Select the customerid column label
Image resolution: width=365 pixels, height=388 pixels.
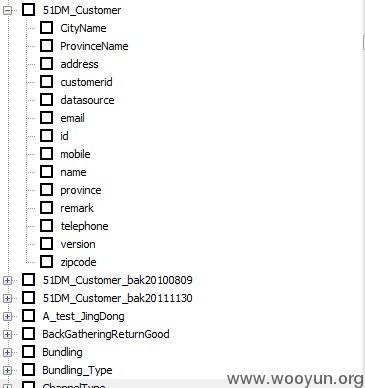[86, 82]
